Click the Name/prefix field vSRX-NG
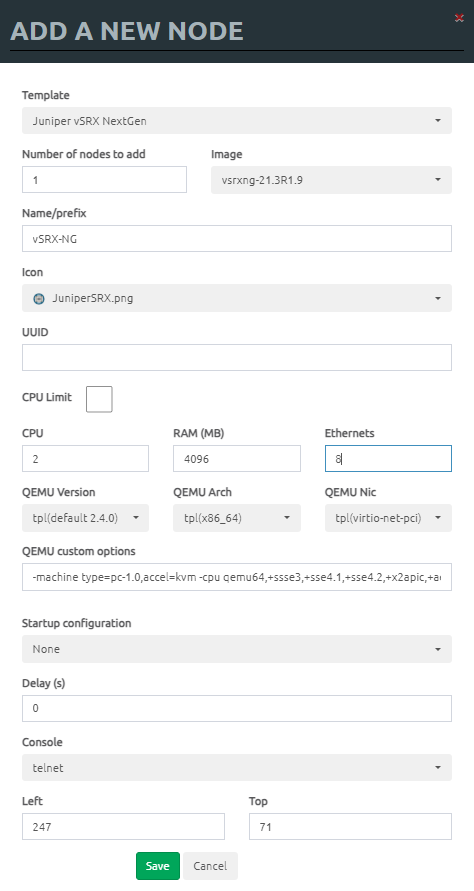Viewport: 474px width, 891px height. tap(237, 239)
